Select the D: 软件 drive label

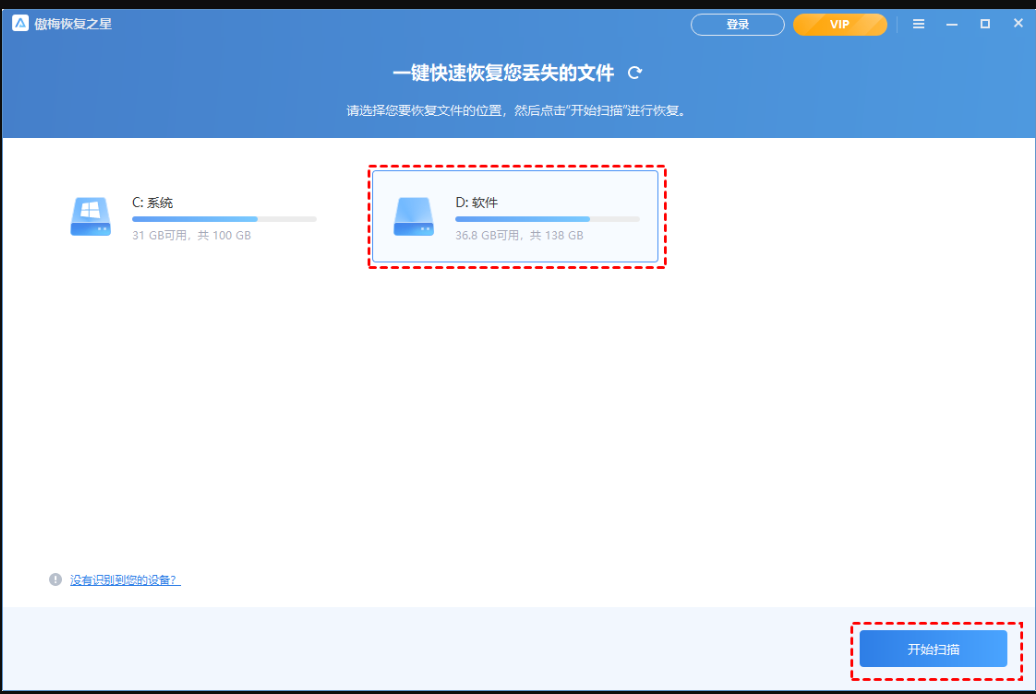pyautogui.click(x=476, y=202)
